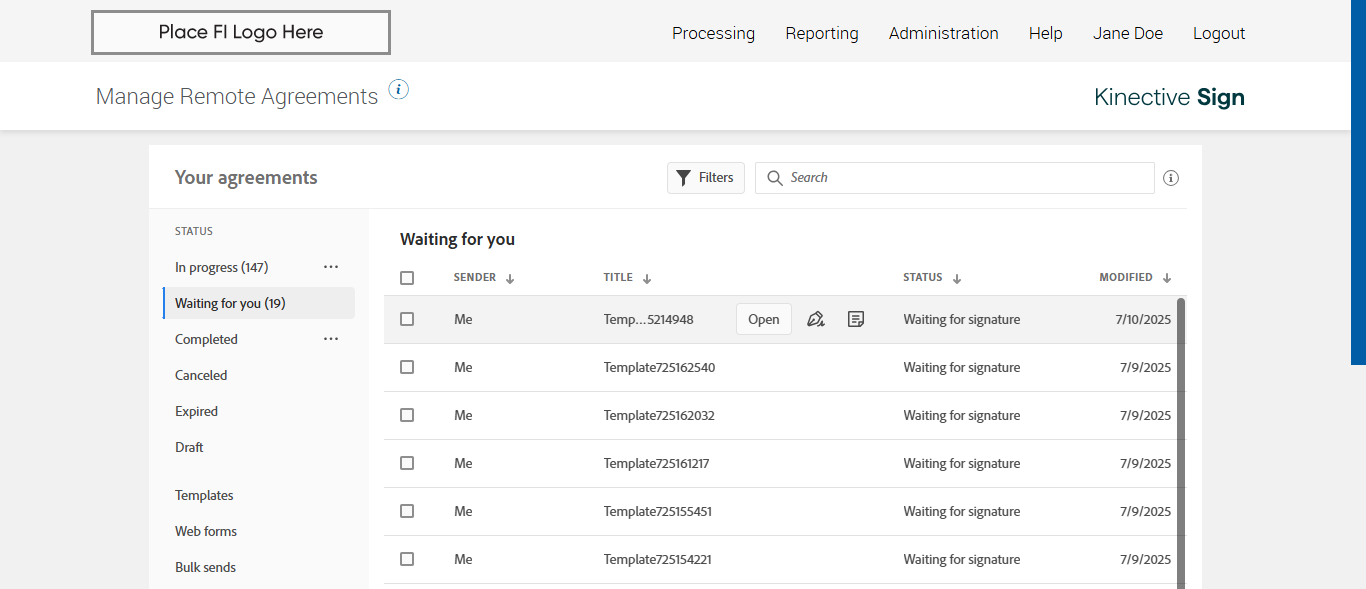Image resolution: width=1366 pixels, height=589 pixels.
Task: Click the notes icon in first agreement row
Action: [856, 320]
